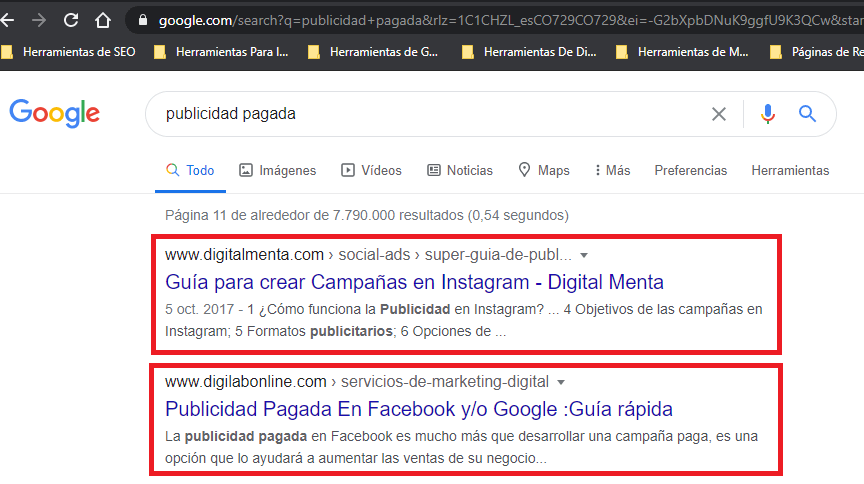
Task: Start voice search with the microphone icon
Action: pyautogui.click(x=768, y=114)
